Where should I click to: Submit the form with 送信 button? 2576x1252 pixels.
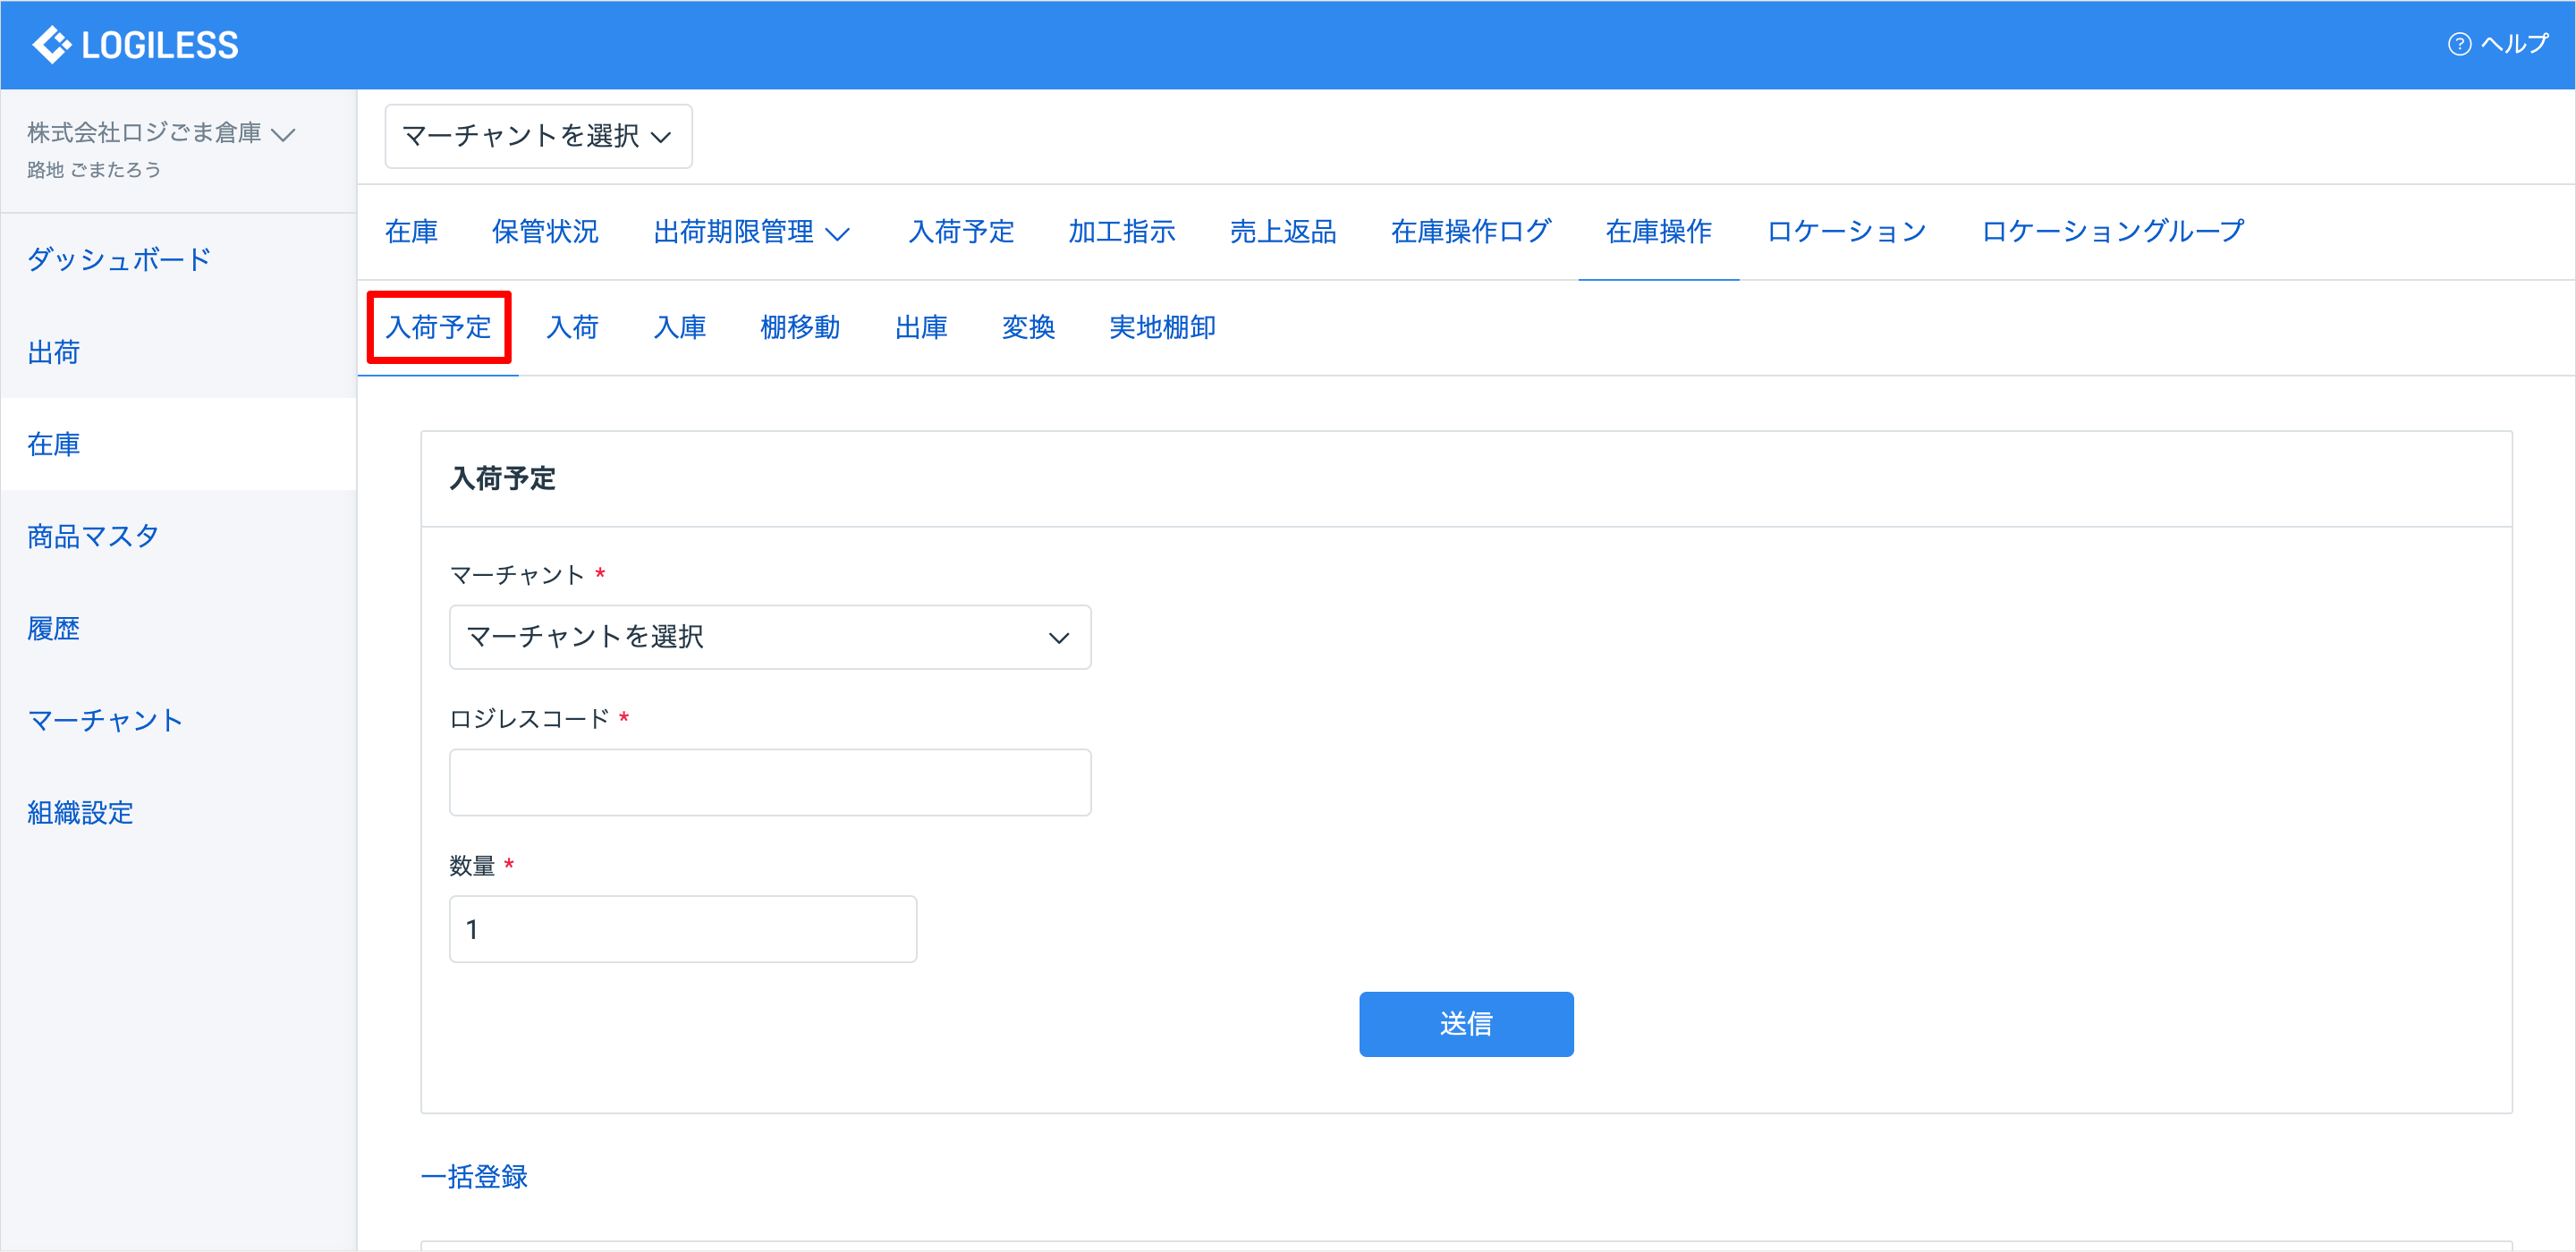point(1466,1024)
